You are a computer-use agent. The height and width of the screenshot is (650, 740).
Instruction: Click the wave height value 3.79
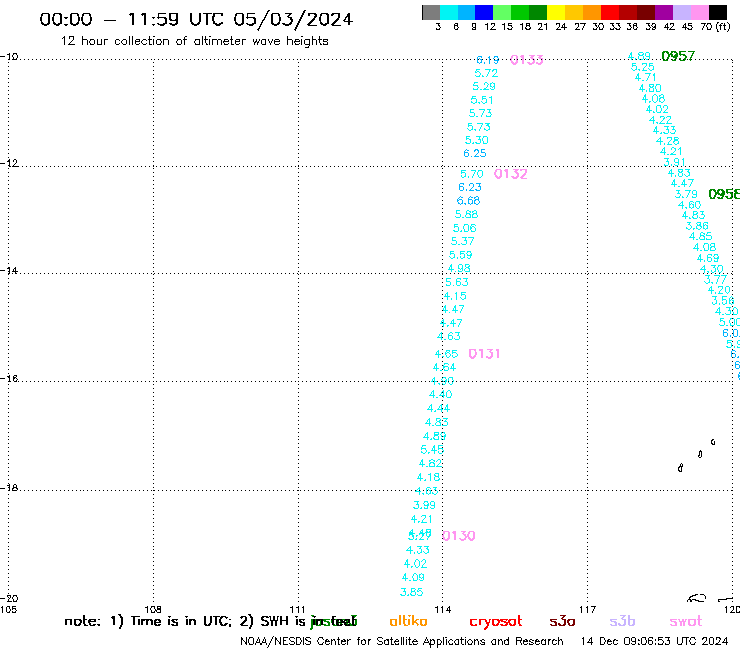686,194
